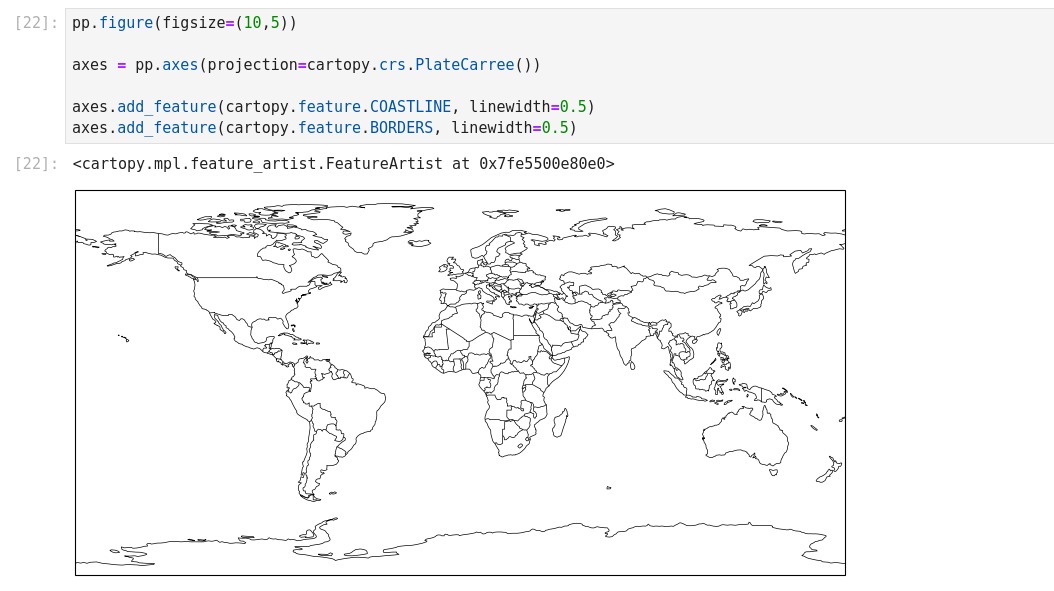Click the number 10 in figsize tuple
This screenshot has width=1054, height=591.
pyautogui.click(x=252, y=22)
